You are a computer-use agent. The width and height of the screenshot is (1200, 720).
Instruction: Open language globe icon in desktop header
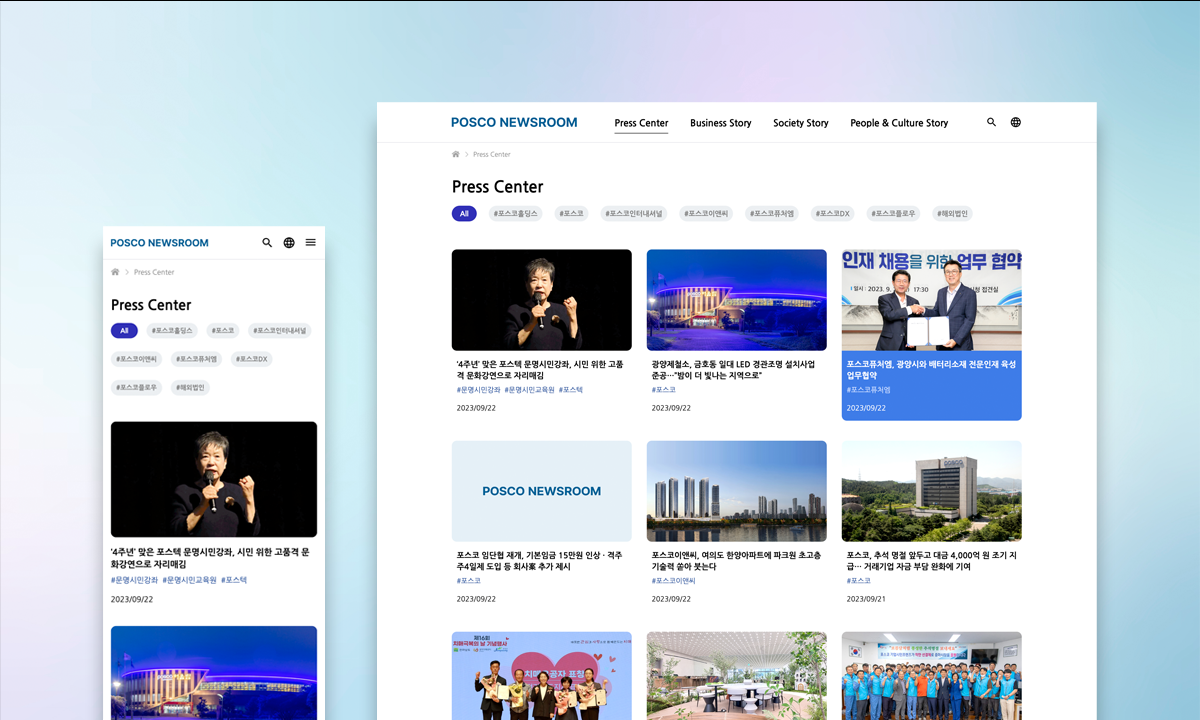pos(1016,122)
